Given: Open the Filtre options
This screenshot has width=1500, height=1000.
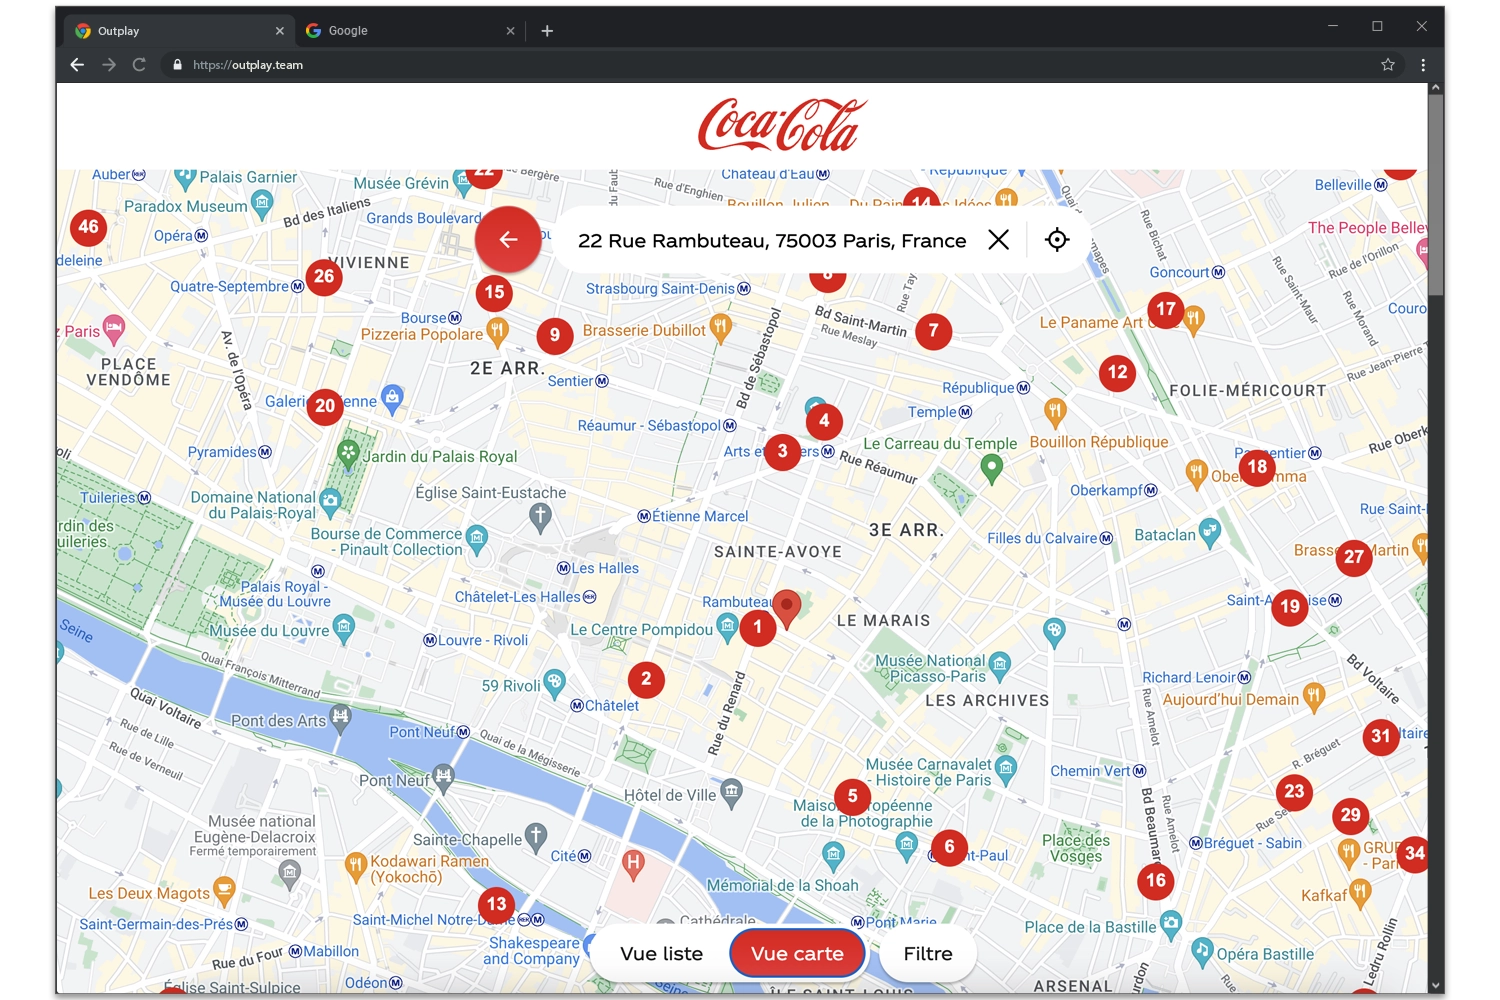Looking at the screenshot, I should tap(928, 954).
